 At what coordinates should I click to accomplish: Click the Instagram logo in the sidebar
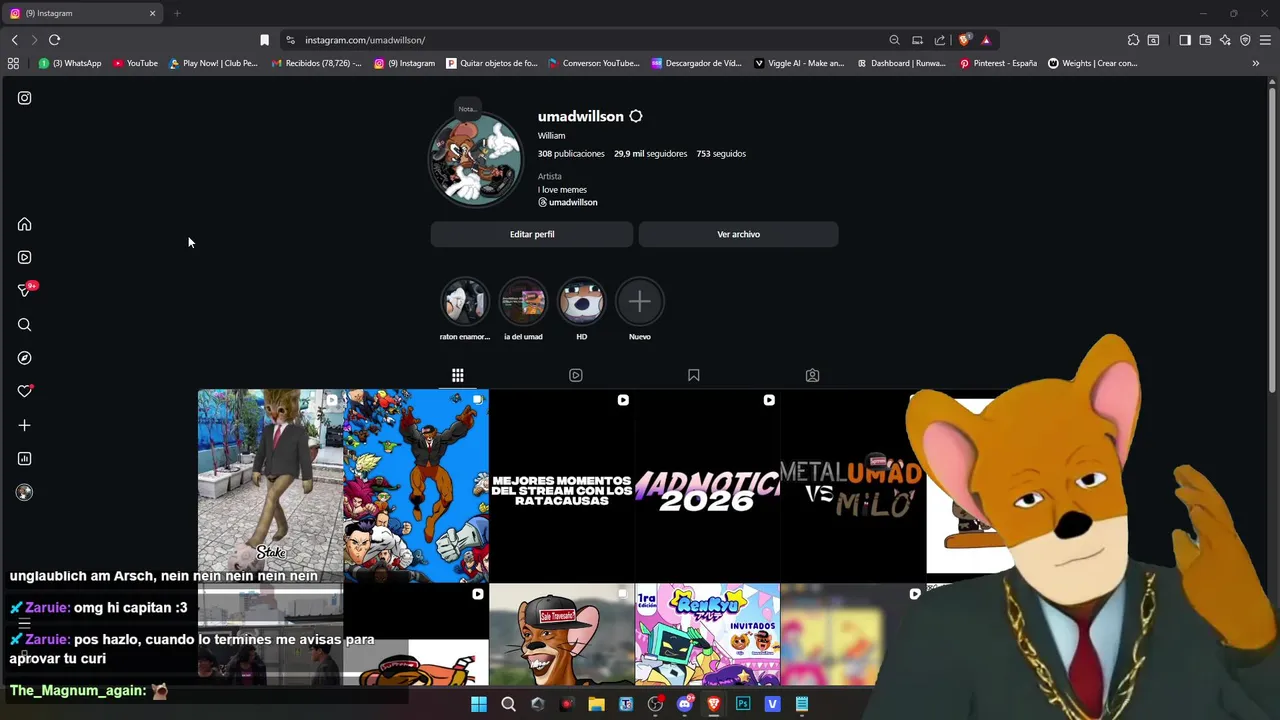pyautogui.click(x=24, y=98)
